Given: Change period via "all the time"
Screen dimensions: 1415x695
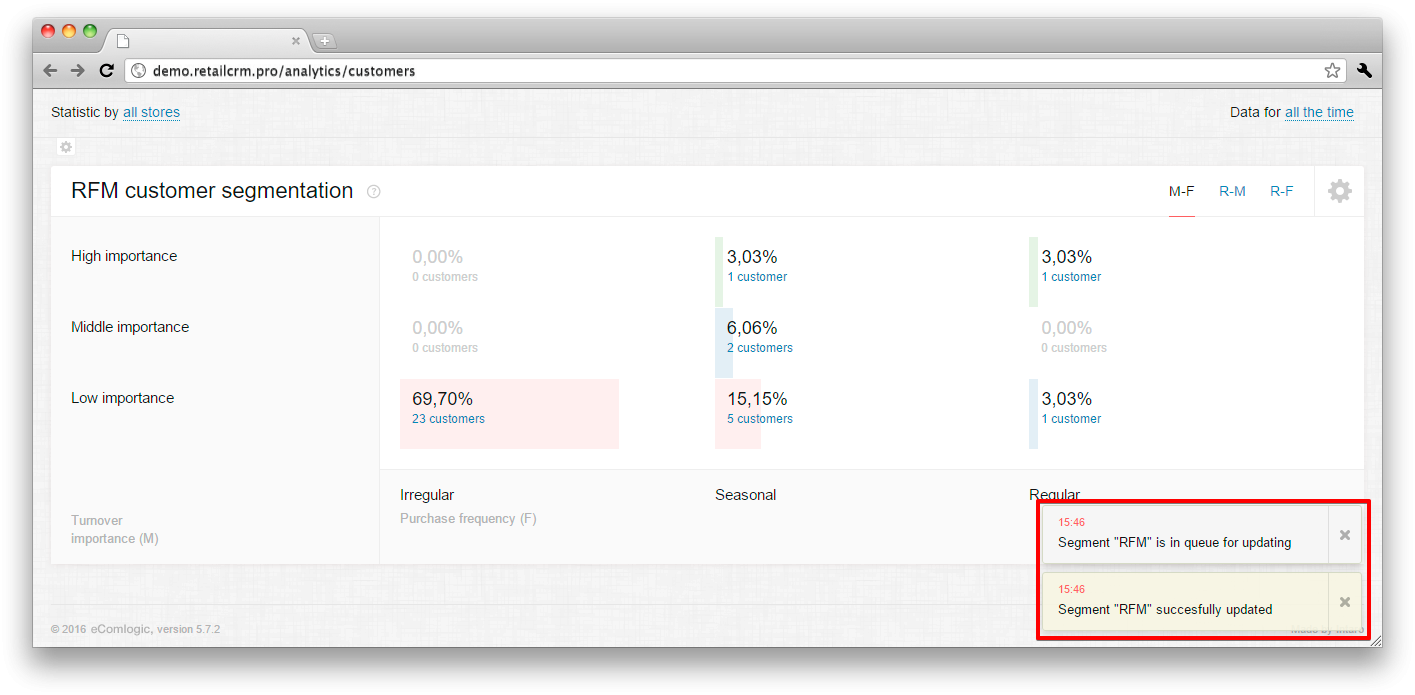Looking at the screenshot, I should [1319, 113].
